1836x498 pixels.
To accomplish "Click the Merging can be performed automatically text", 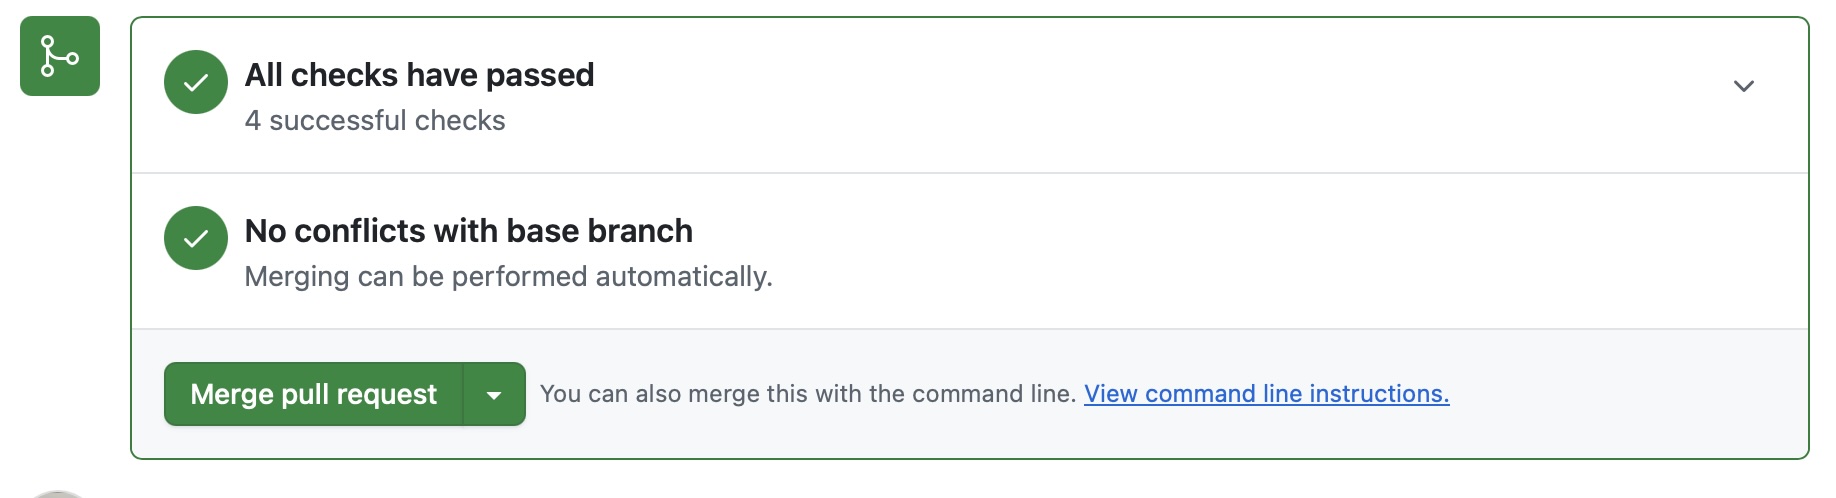I will pyautogui.click(x=508, y=277).
